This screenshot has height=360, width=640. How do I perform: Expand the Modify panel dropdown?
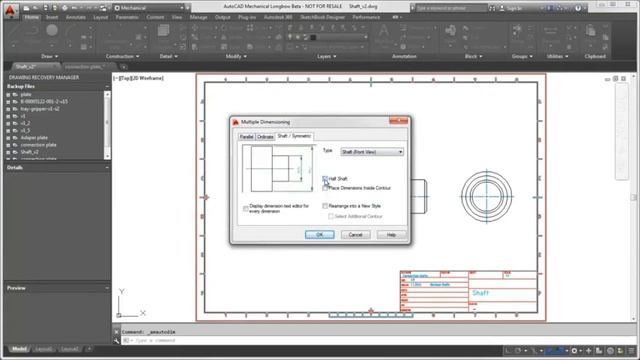236,56
